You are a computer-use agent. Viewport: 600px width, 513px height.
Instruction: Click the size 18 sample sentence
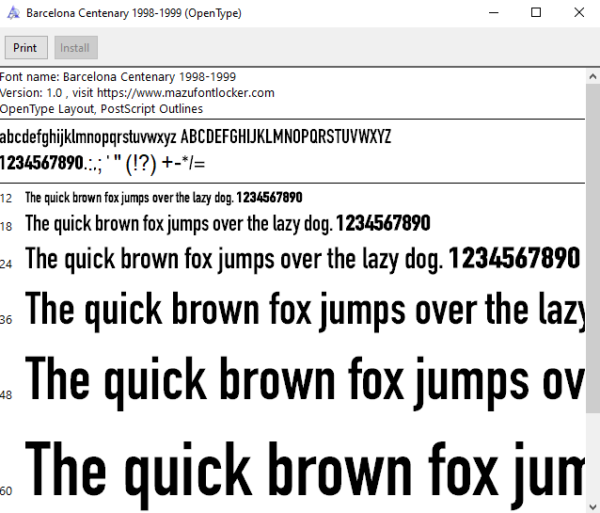click(228, 224)
